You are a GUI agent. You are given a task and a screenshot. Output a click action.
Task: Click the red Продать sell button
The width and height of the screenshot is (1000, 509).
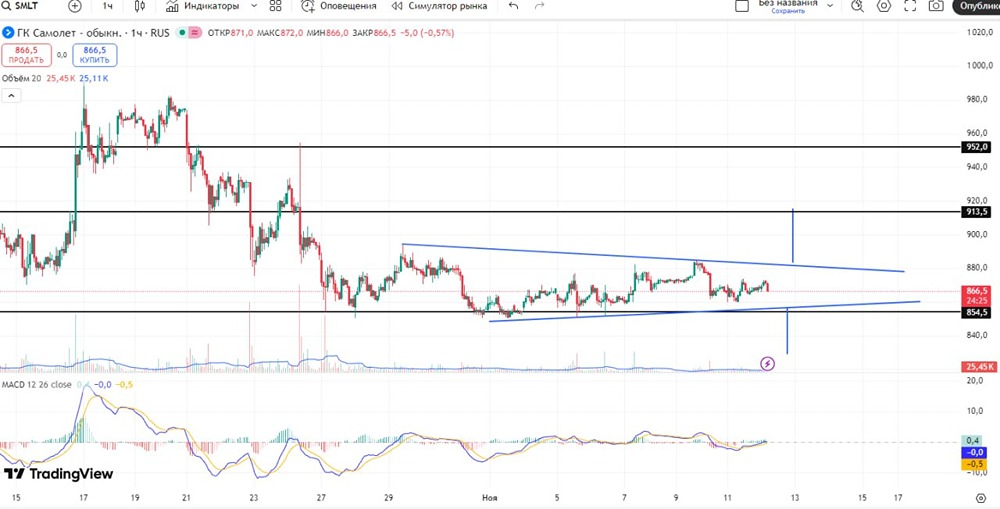pyautogui.click(x=26, y=55)
